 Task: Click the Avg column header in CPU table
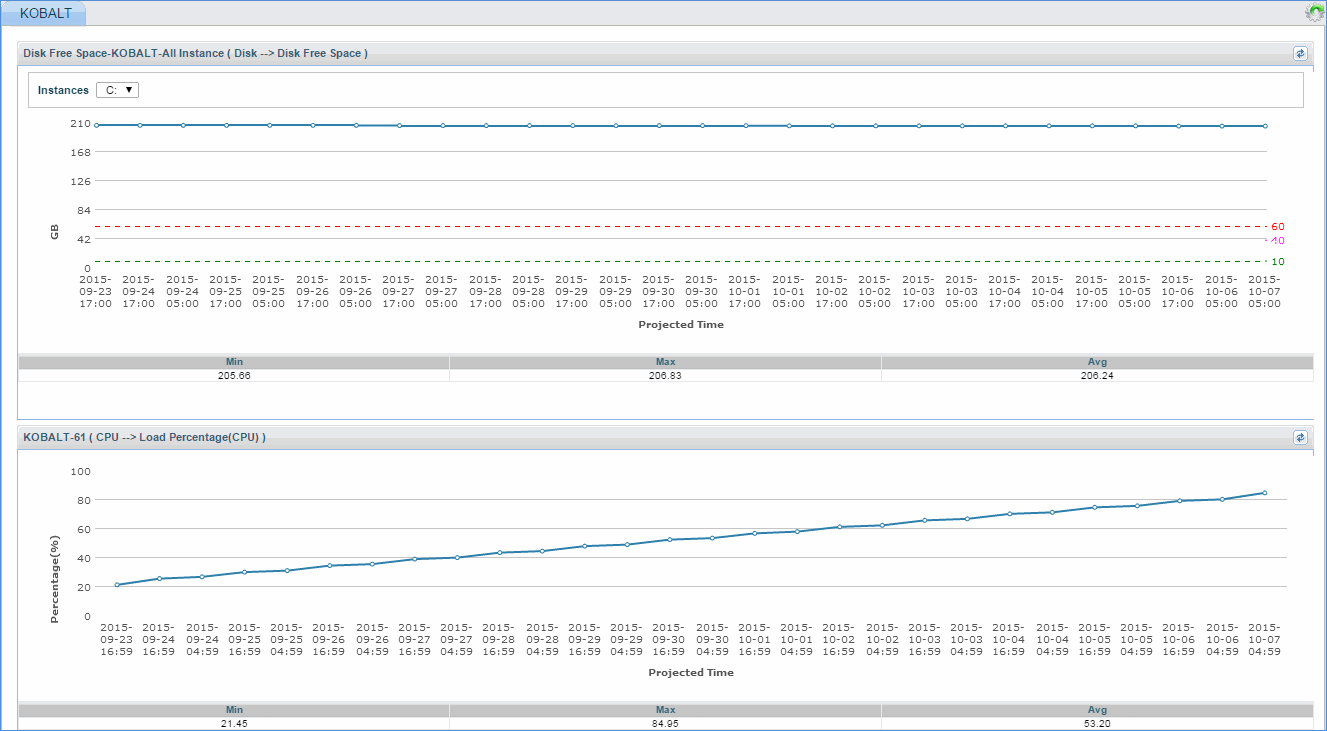tap(1097, 710)
